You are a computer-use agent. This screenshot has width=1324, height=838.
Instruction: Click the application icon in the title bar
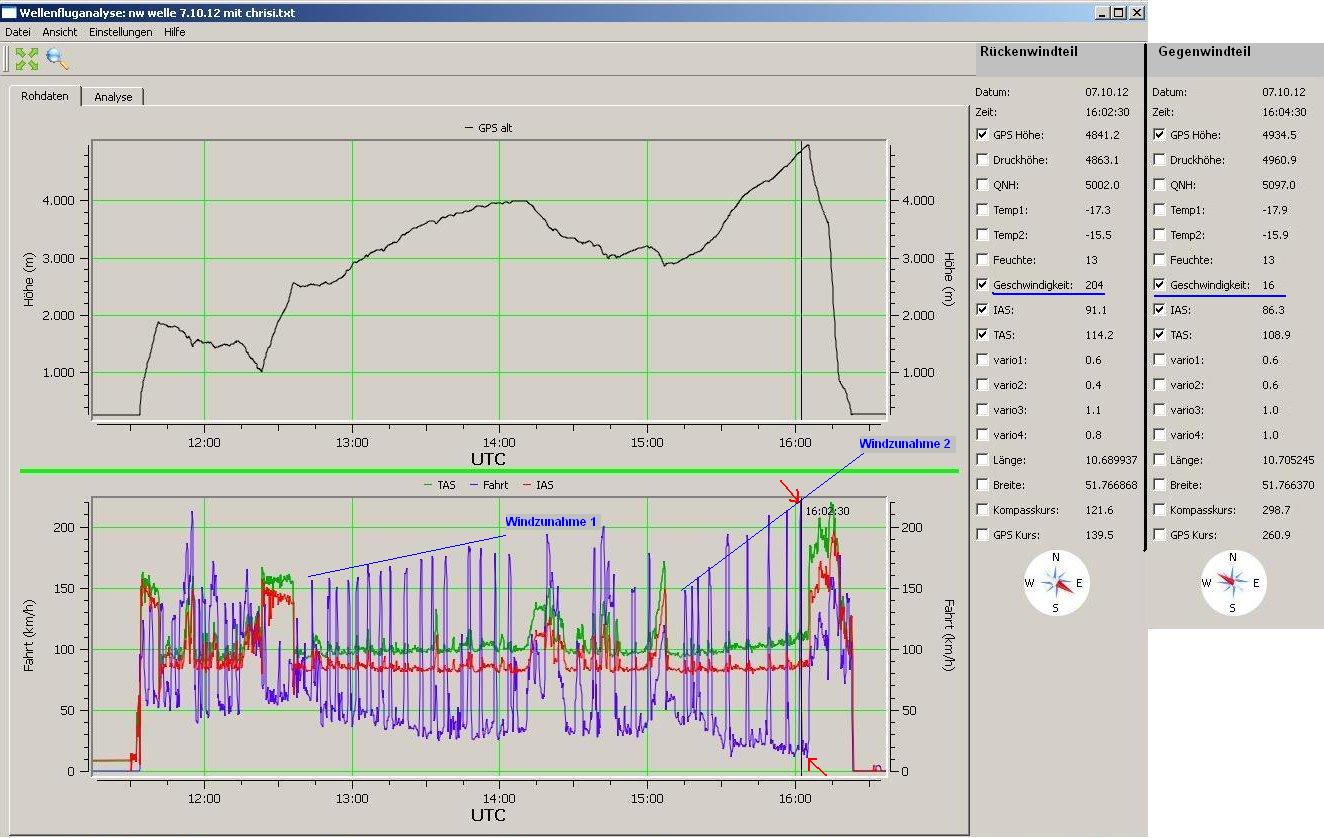[9, 13]
